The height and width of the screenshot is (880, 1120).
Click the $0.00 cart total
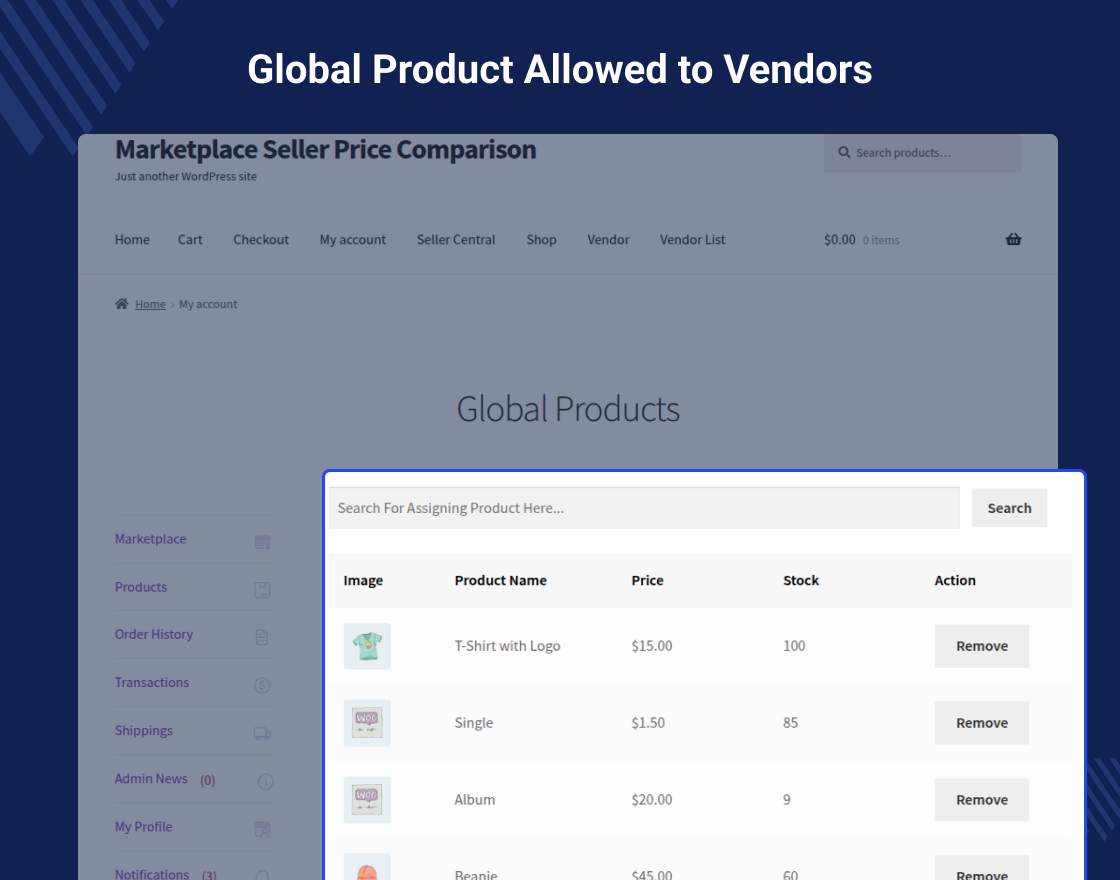pos(839,240)
